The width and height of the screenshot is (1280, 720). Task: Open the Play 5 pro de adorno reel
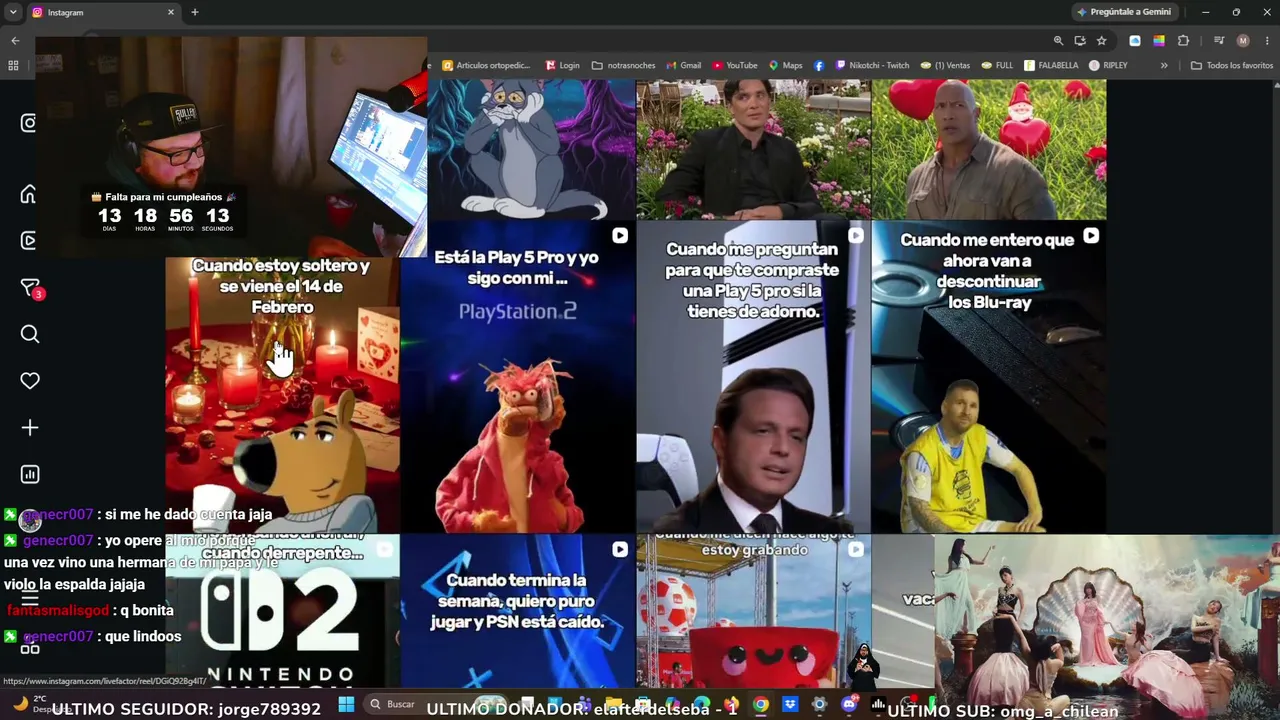(x=753, y=377)
